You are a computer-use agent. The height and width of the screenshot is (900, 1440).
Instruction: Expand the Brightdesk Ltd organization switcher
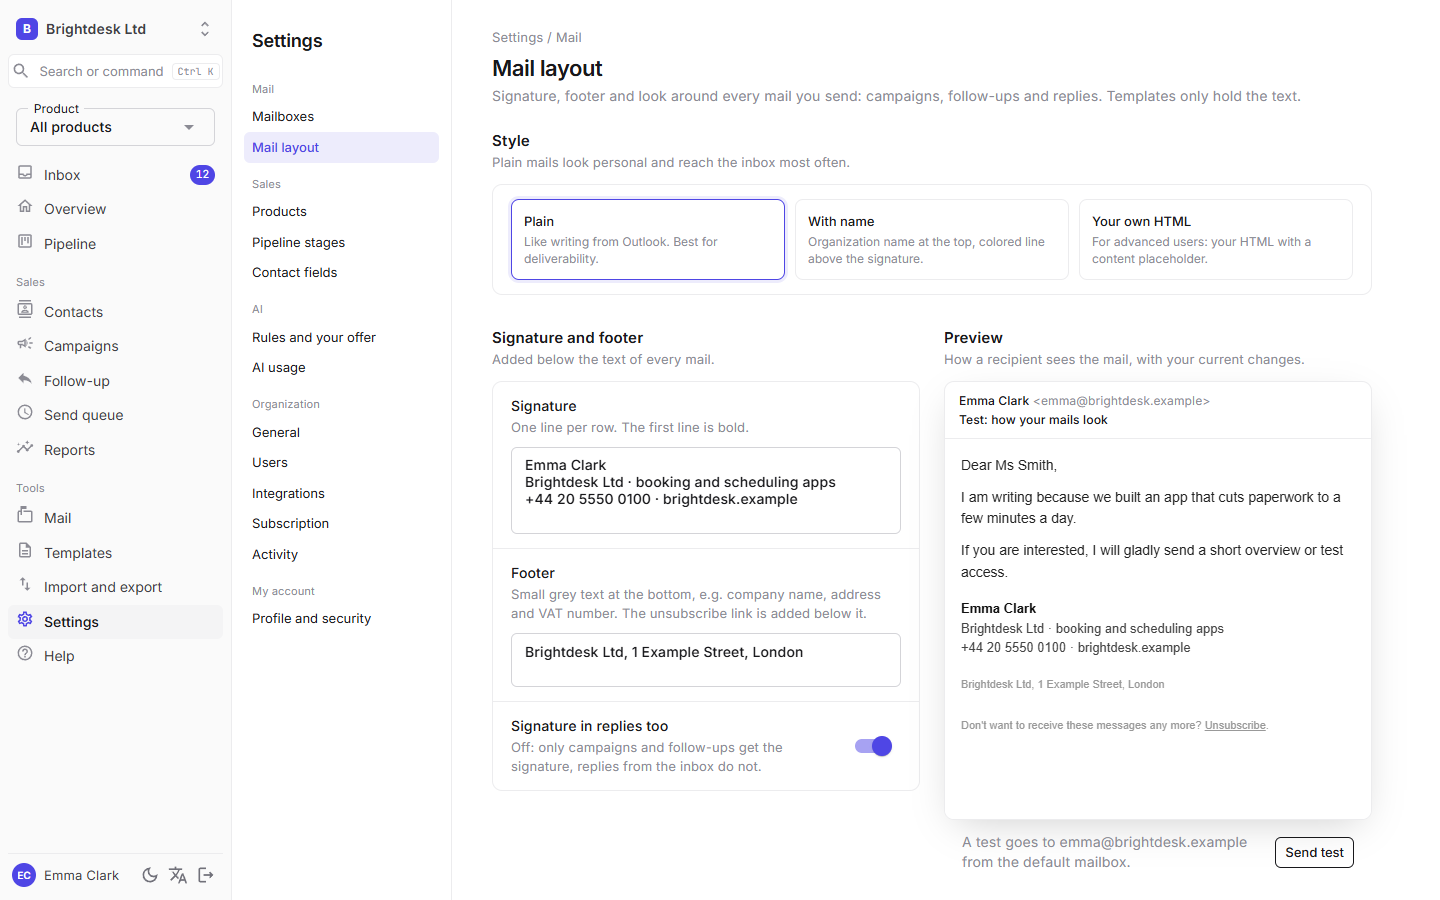(x=115, y=29)
